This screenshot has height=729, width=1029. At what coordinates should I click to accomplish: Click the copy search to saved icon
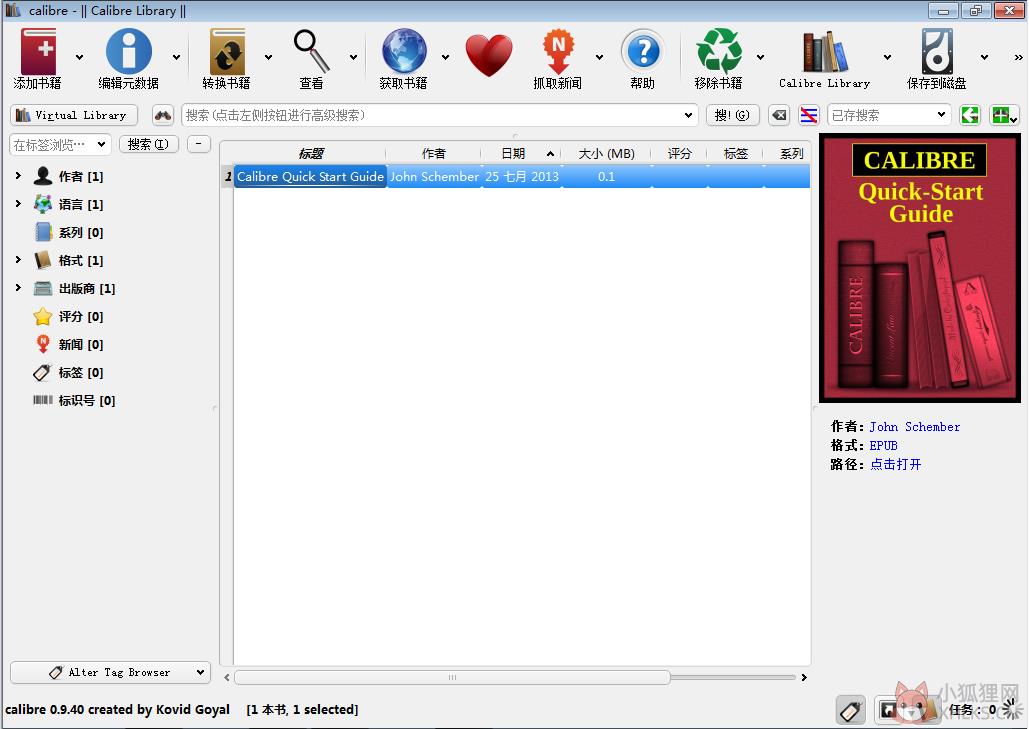coord(969,115)
